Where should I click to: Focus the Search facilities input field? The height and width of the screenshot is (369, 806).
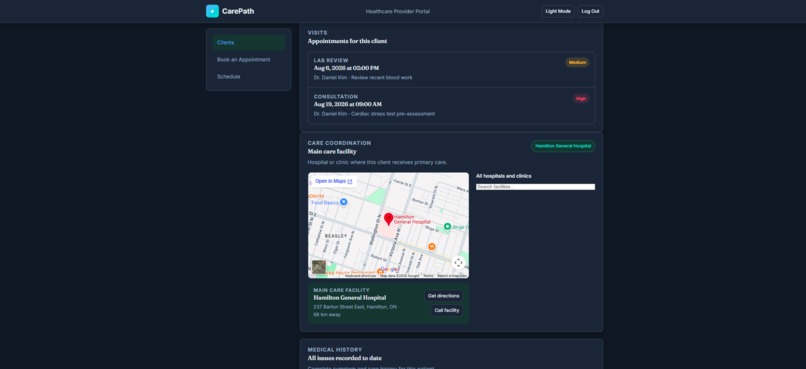(x=536, y=187)
